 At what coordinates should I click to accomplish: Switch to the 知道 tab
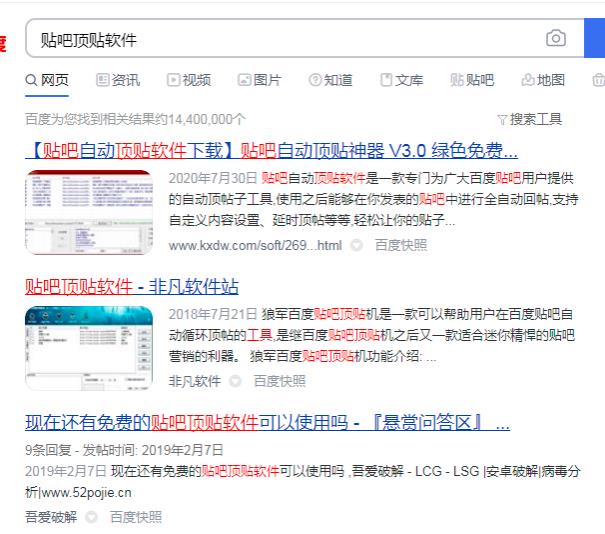[x=331, y=80]
